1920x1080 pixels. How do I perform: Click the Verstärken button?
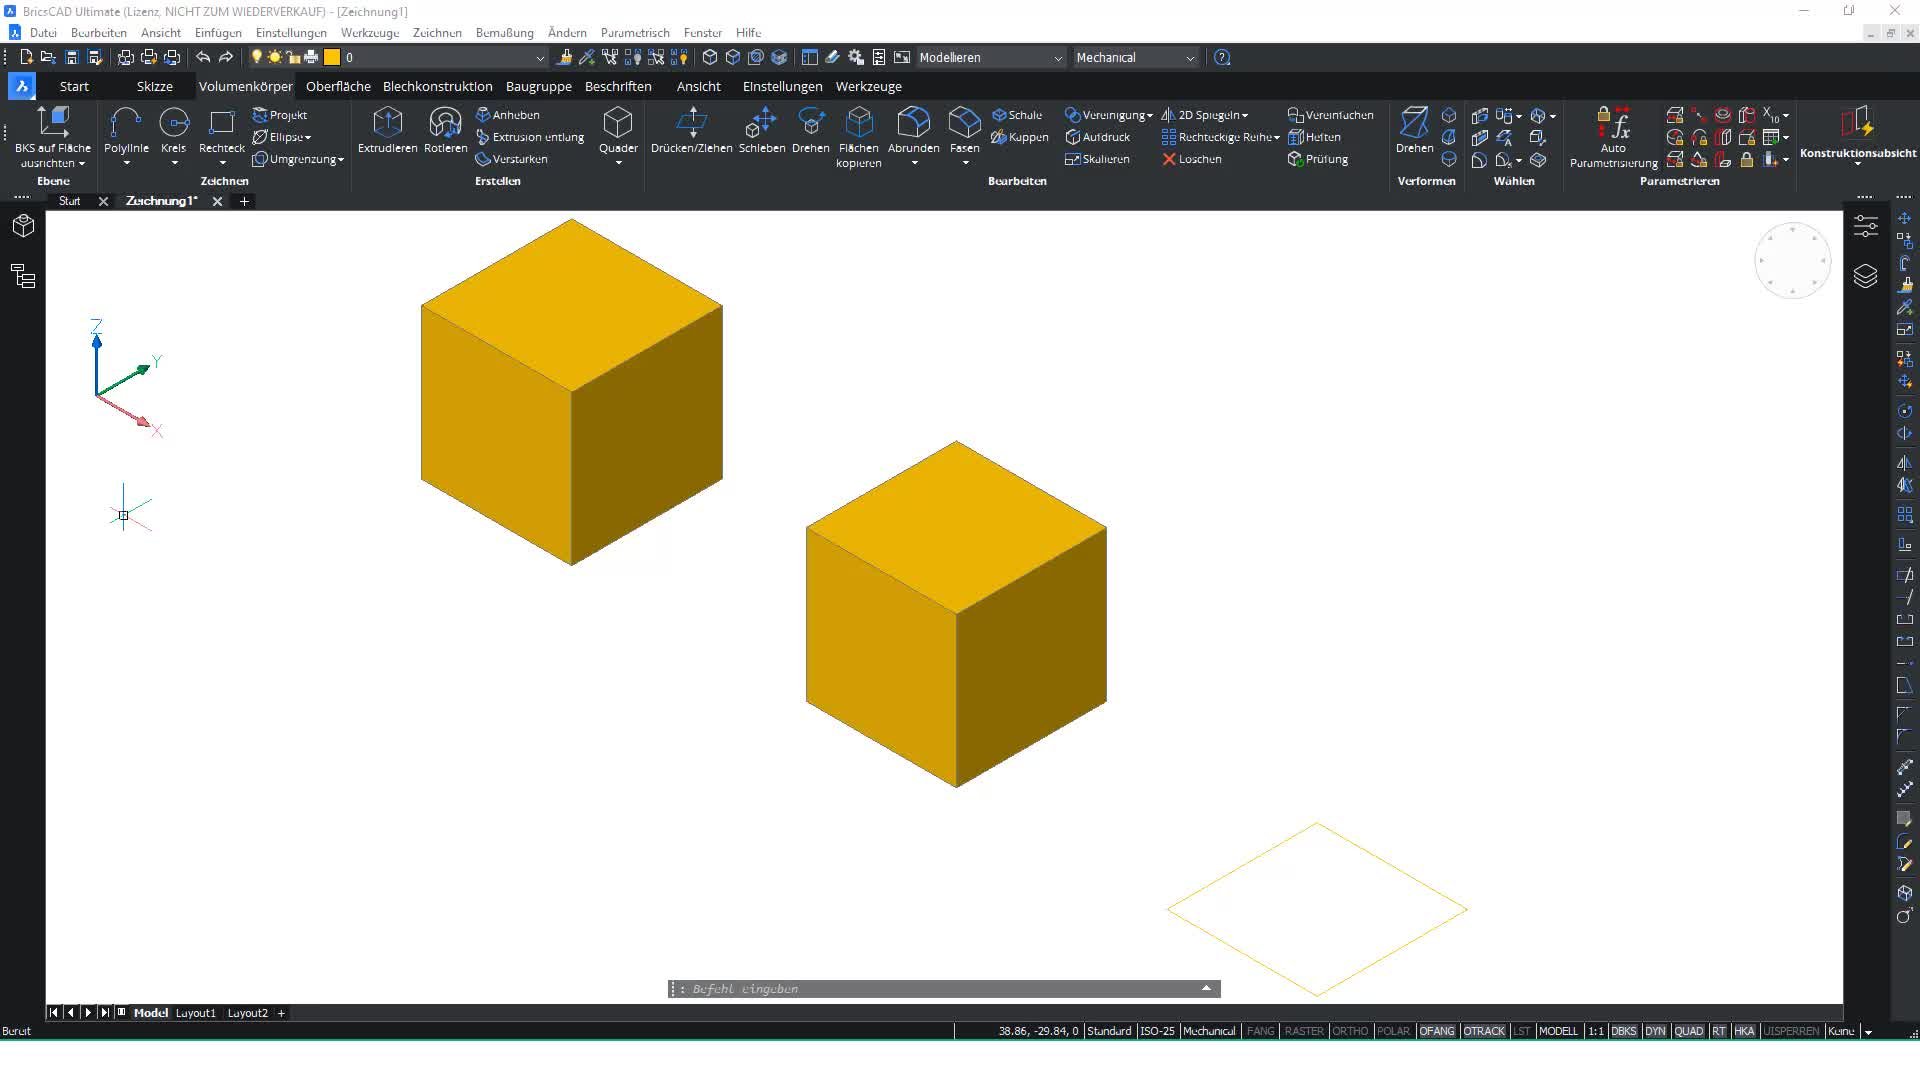point(511,159)
